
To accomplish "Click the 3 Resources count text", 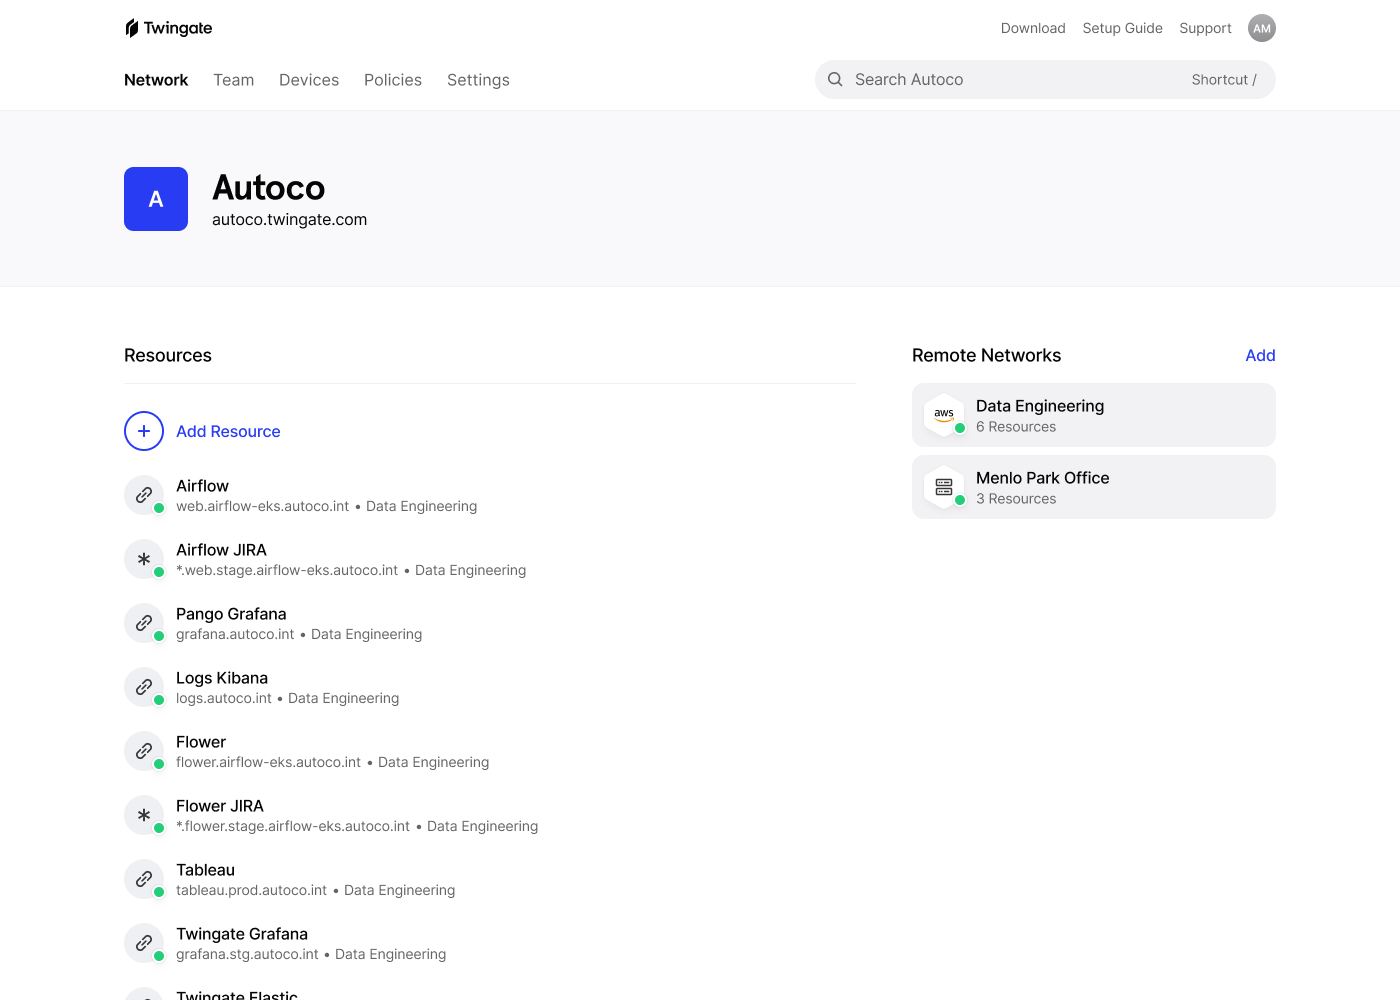I will point(1016,499).
